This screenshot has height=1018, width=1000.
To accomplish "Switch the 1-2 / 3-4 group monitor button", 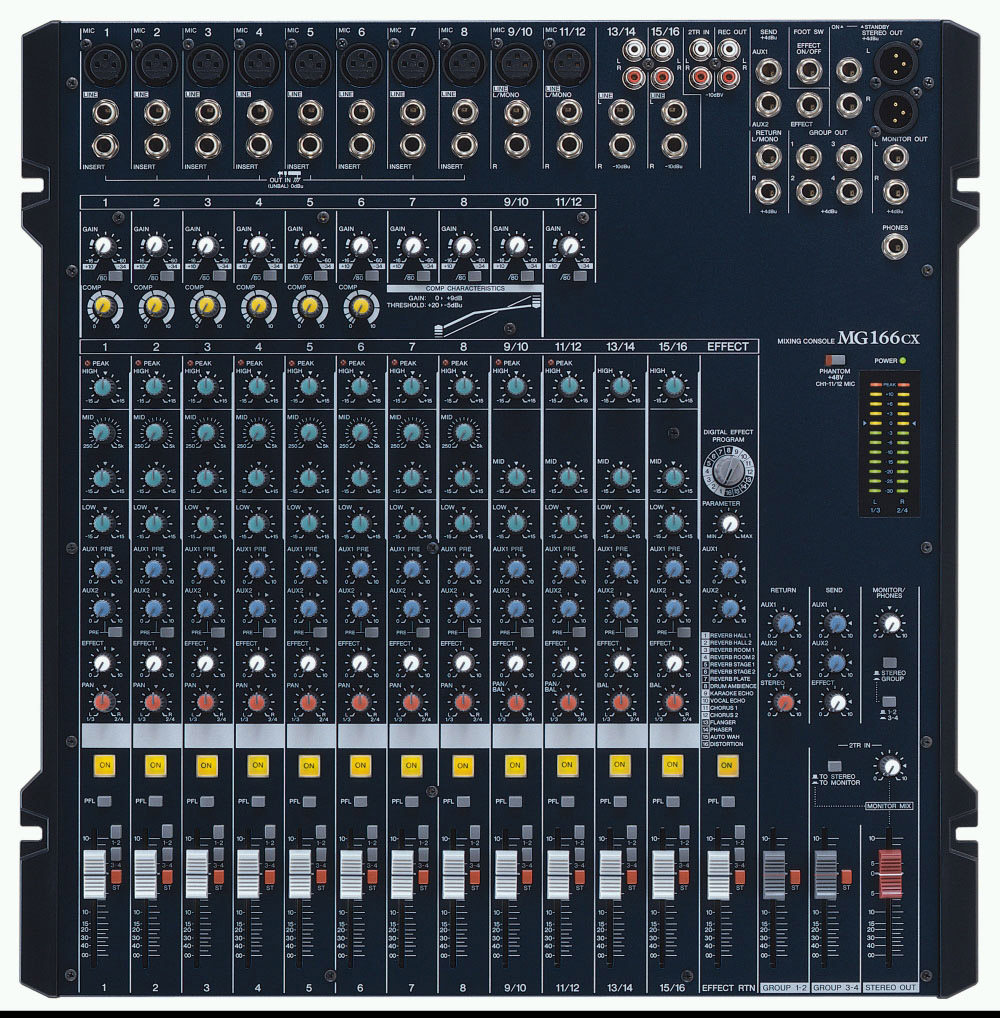I will [x=889, y=701].
